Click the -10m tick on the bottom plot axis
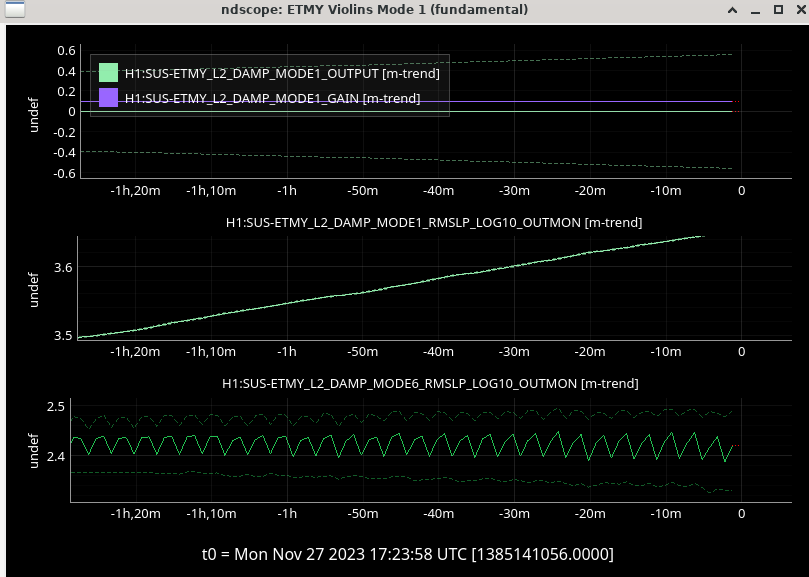The height and width of the screenshot is (577, 809). click(x=665, y=513)
